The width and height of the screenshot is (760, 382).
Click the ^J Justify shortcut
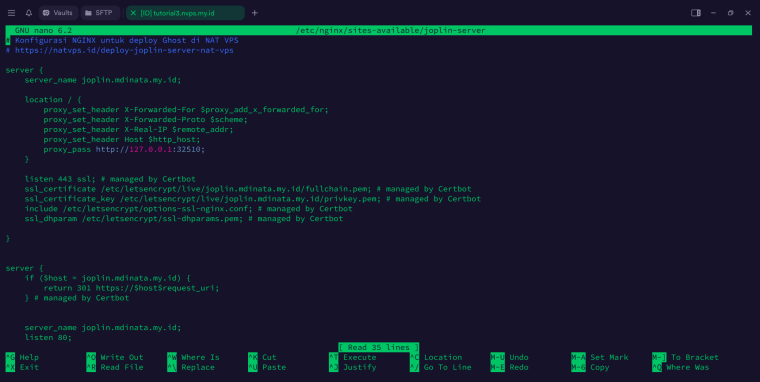[352, 367]
